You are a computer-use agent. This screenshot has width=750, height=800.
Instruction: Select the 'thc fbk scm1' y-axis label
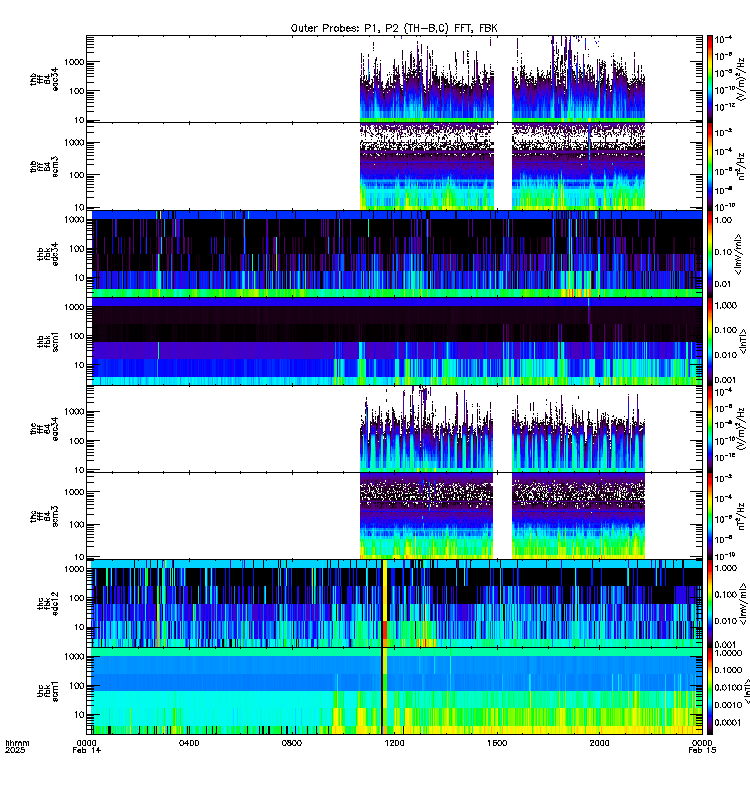tap(47, 691)
